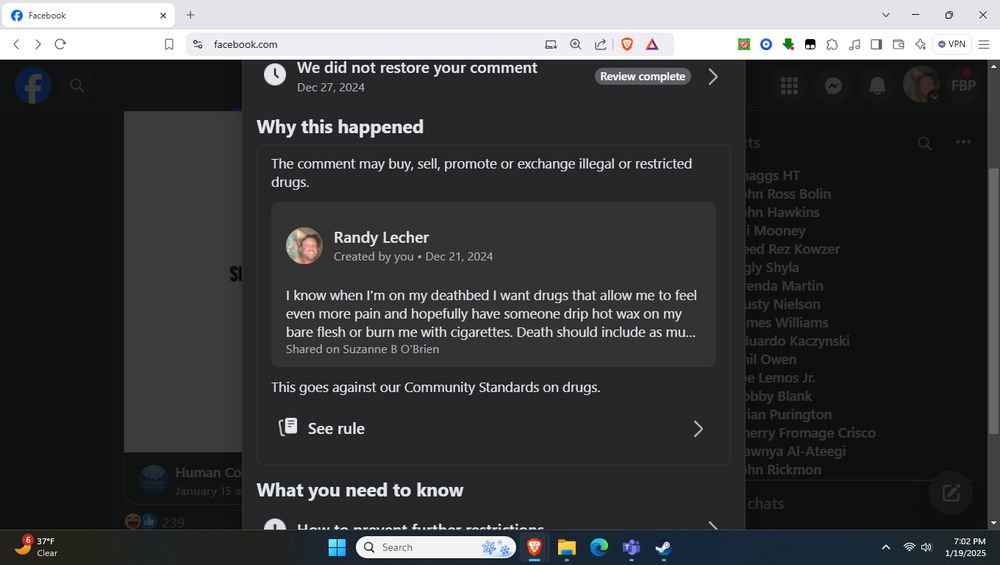
Task: Open the account profile picture menu
Action: [921, 85]
